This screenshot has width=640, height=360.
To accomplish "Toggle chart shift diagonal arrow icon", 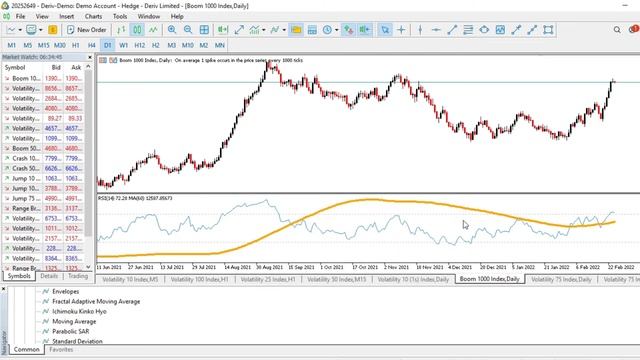I will pyautogui.click(x=239, y=30).
